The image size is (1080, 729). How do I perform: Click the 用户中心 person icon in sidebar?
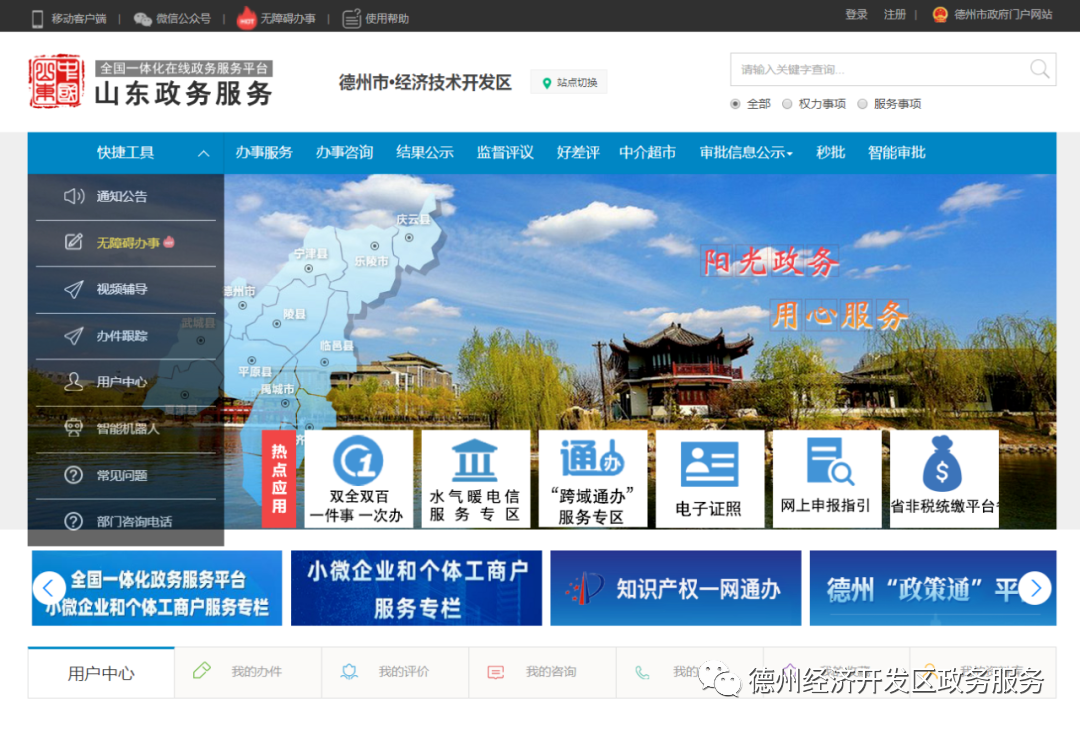tap(74, 382)
